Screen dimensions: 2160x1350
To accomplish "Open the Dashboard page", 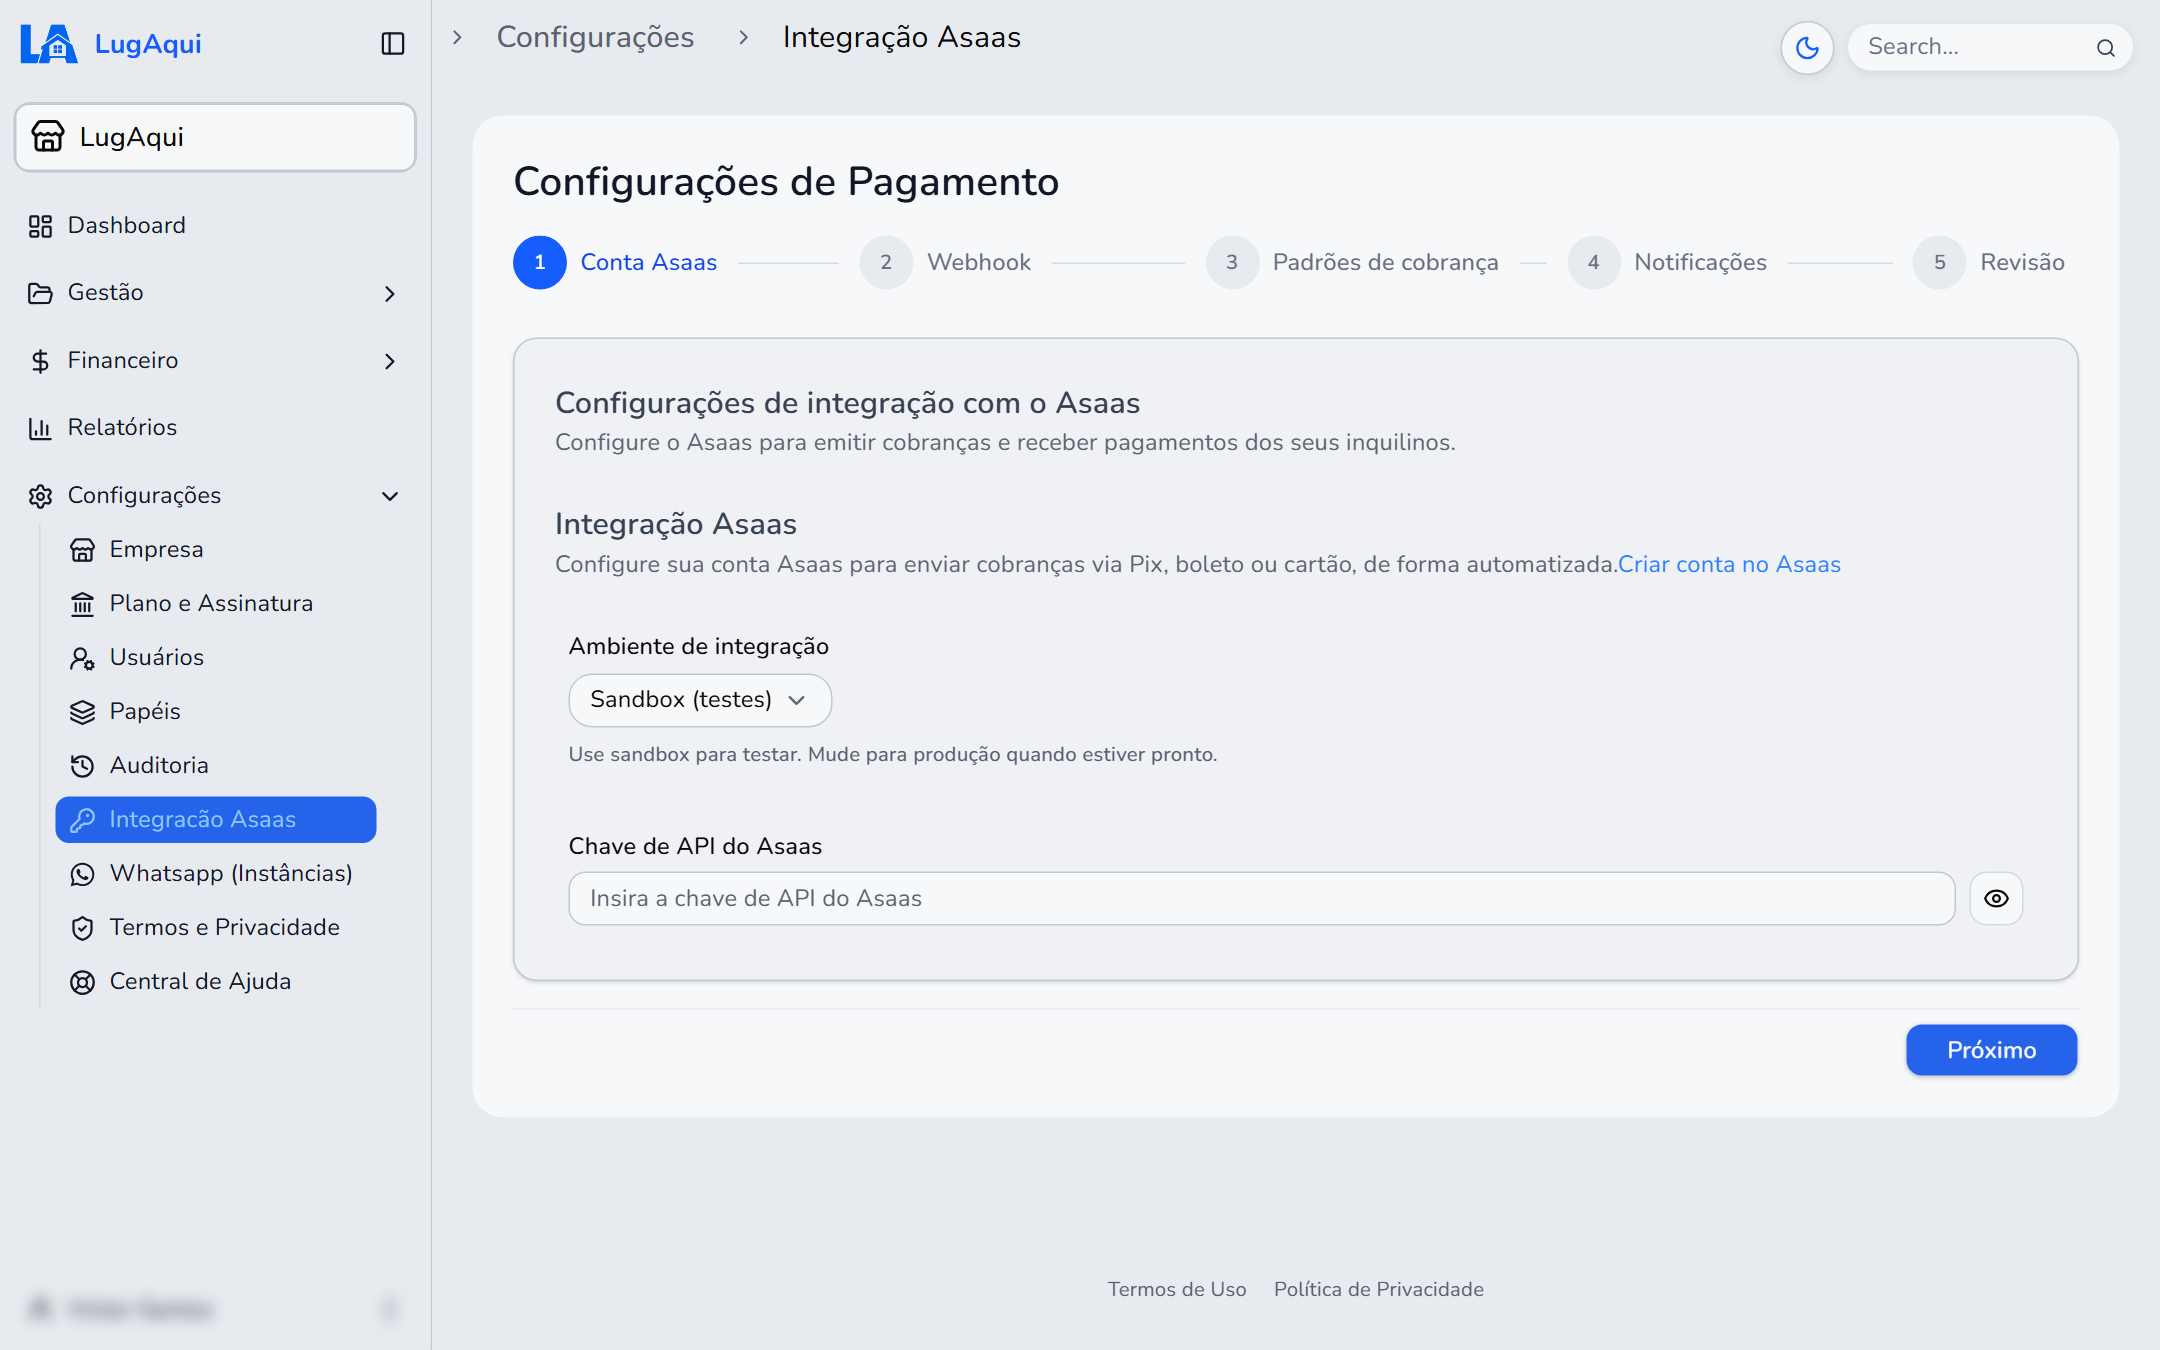I will [x=126, y=225].
